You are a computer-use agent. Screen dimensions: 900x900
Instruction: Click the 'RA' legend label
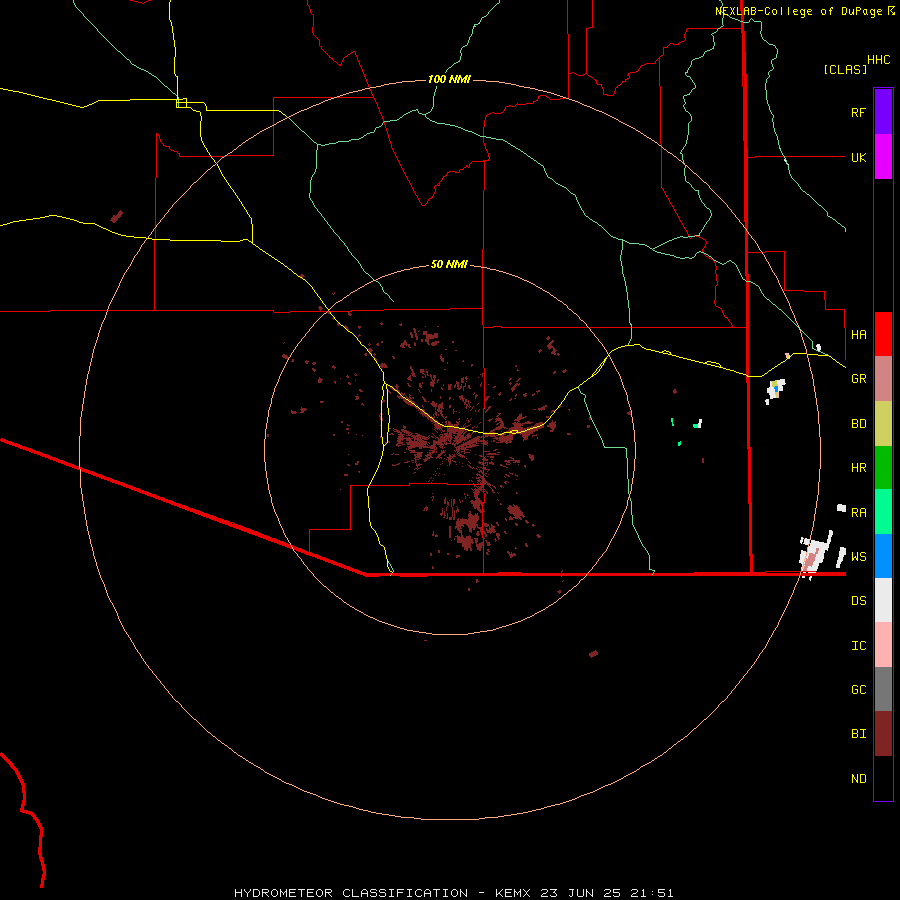tap(858, 513)
